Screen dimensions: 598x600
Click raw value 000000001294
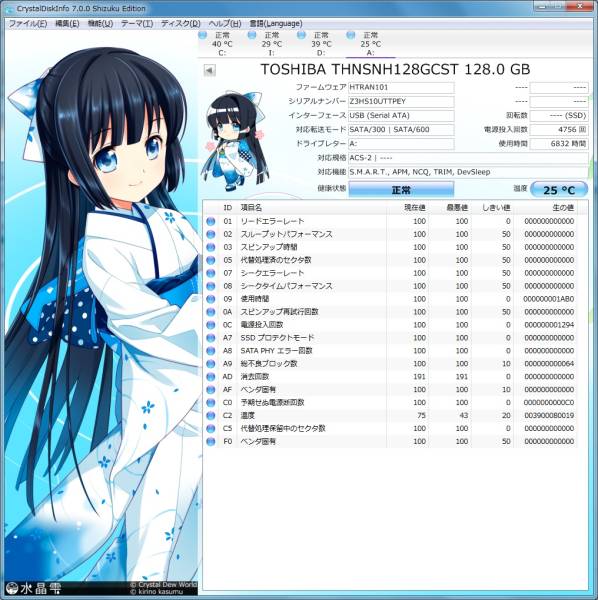pos(549,325)
